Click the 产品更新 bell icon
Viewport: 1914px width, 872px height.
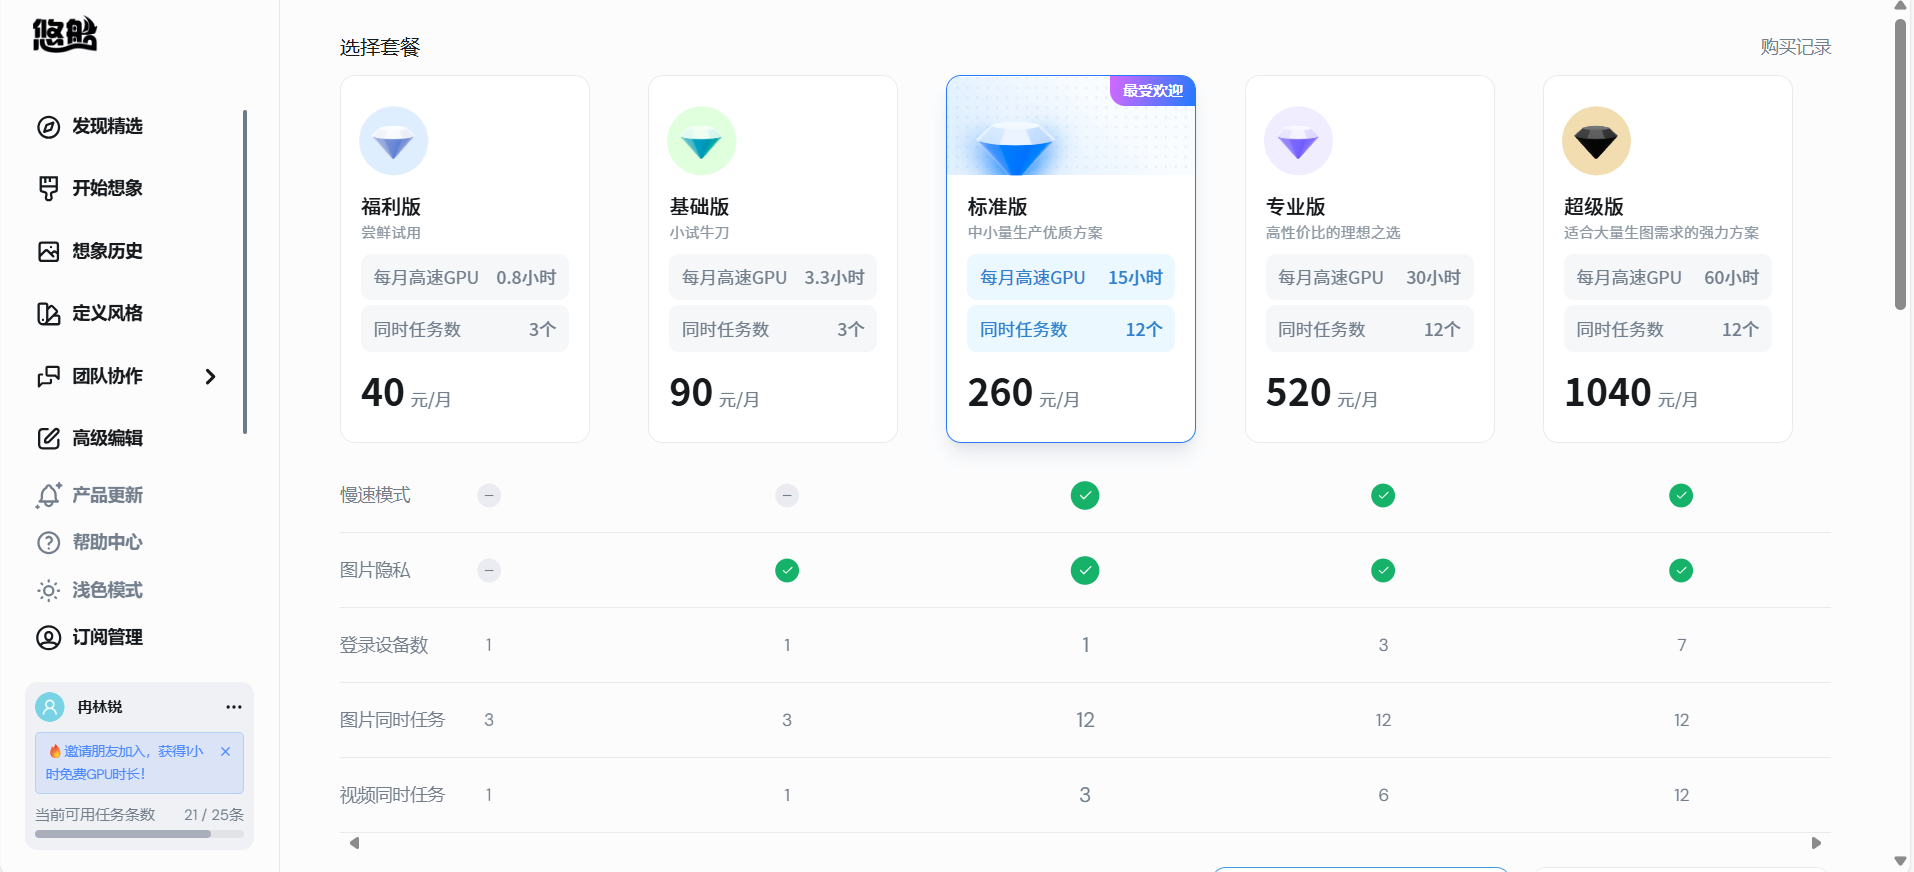click(48, 496)
